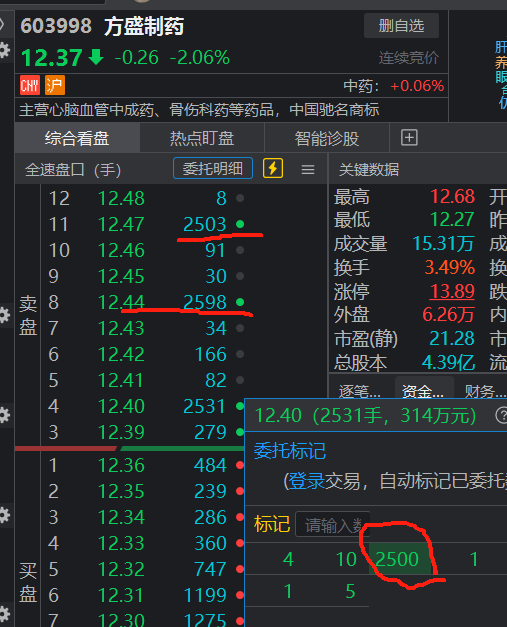
Task: Click the 总股本 value 4.39亿
Action: click(x=448, y=362)
